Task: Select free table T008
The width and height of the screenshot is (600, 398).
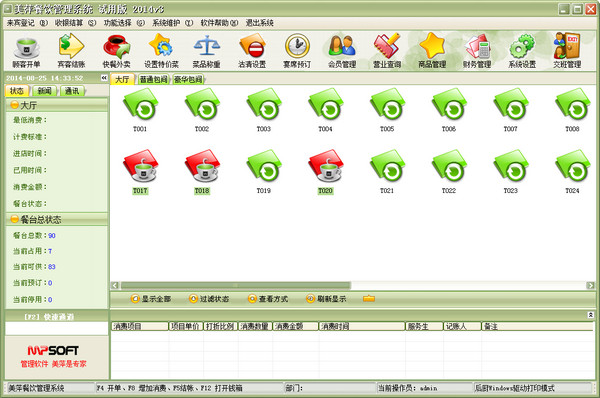Action: point(572,110)
